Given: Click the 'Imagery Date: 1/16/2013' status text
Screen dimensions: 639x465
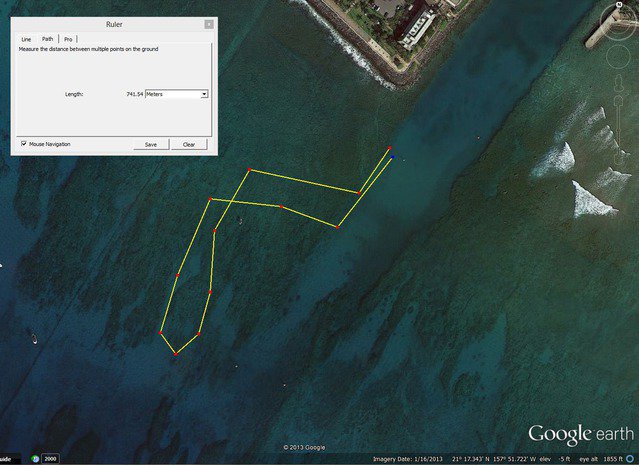Looking at the screenshot, I should [408, 459].
